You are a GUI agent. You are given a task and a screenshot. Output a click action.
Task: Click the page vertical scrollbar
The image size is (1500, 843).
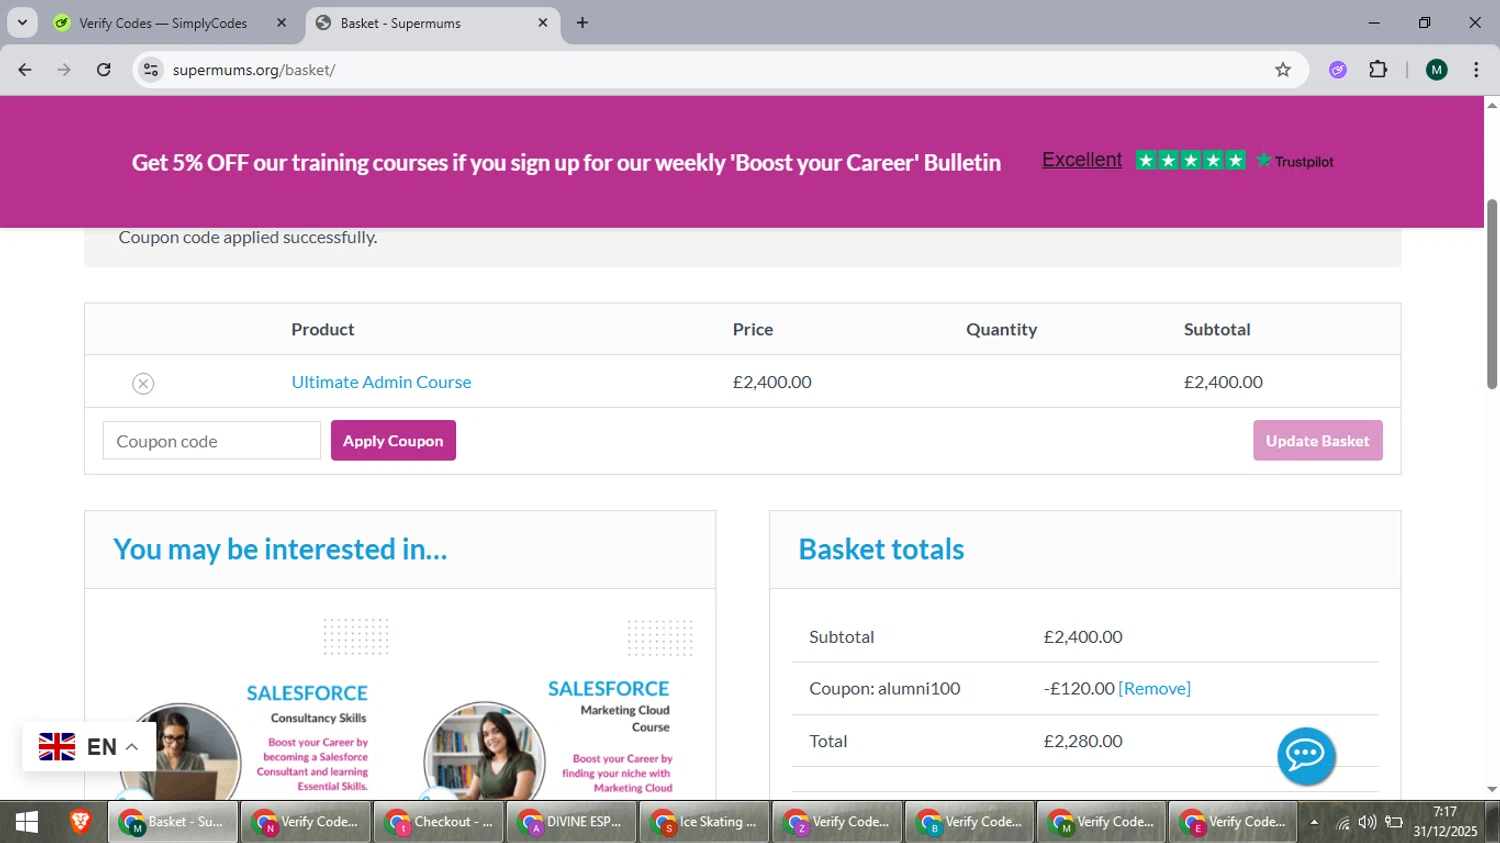1492,295
